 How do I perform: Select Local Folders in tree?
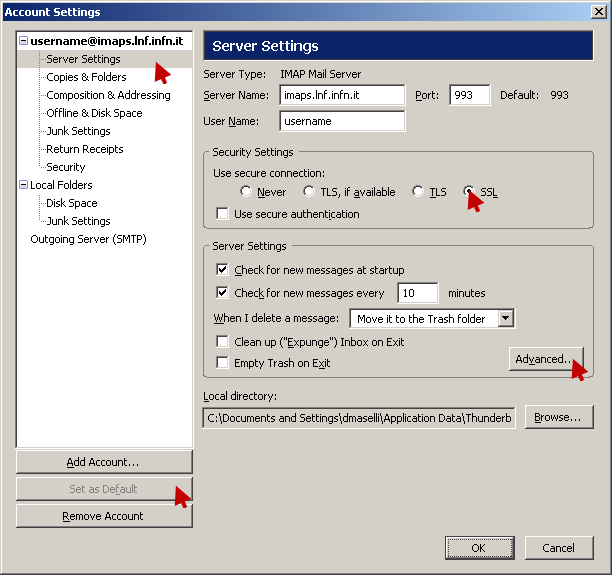tap(61, 185)
